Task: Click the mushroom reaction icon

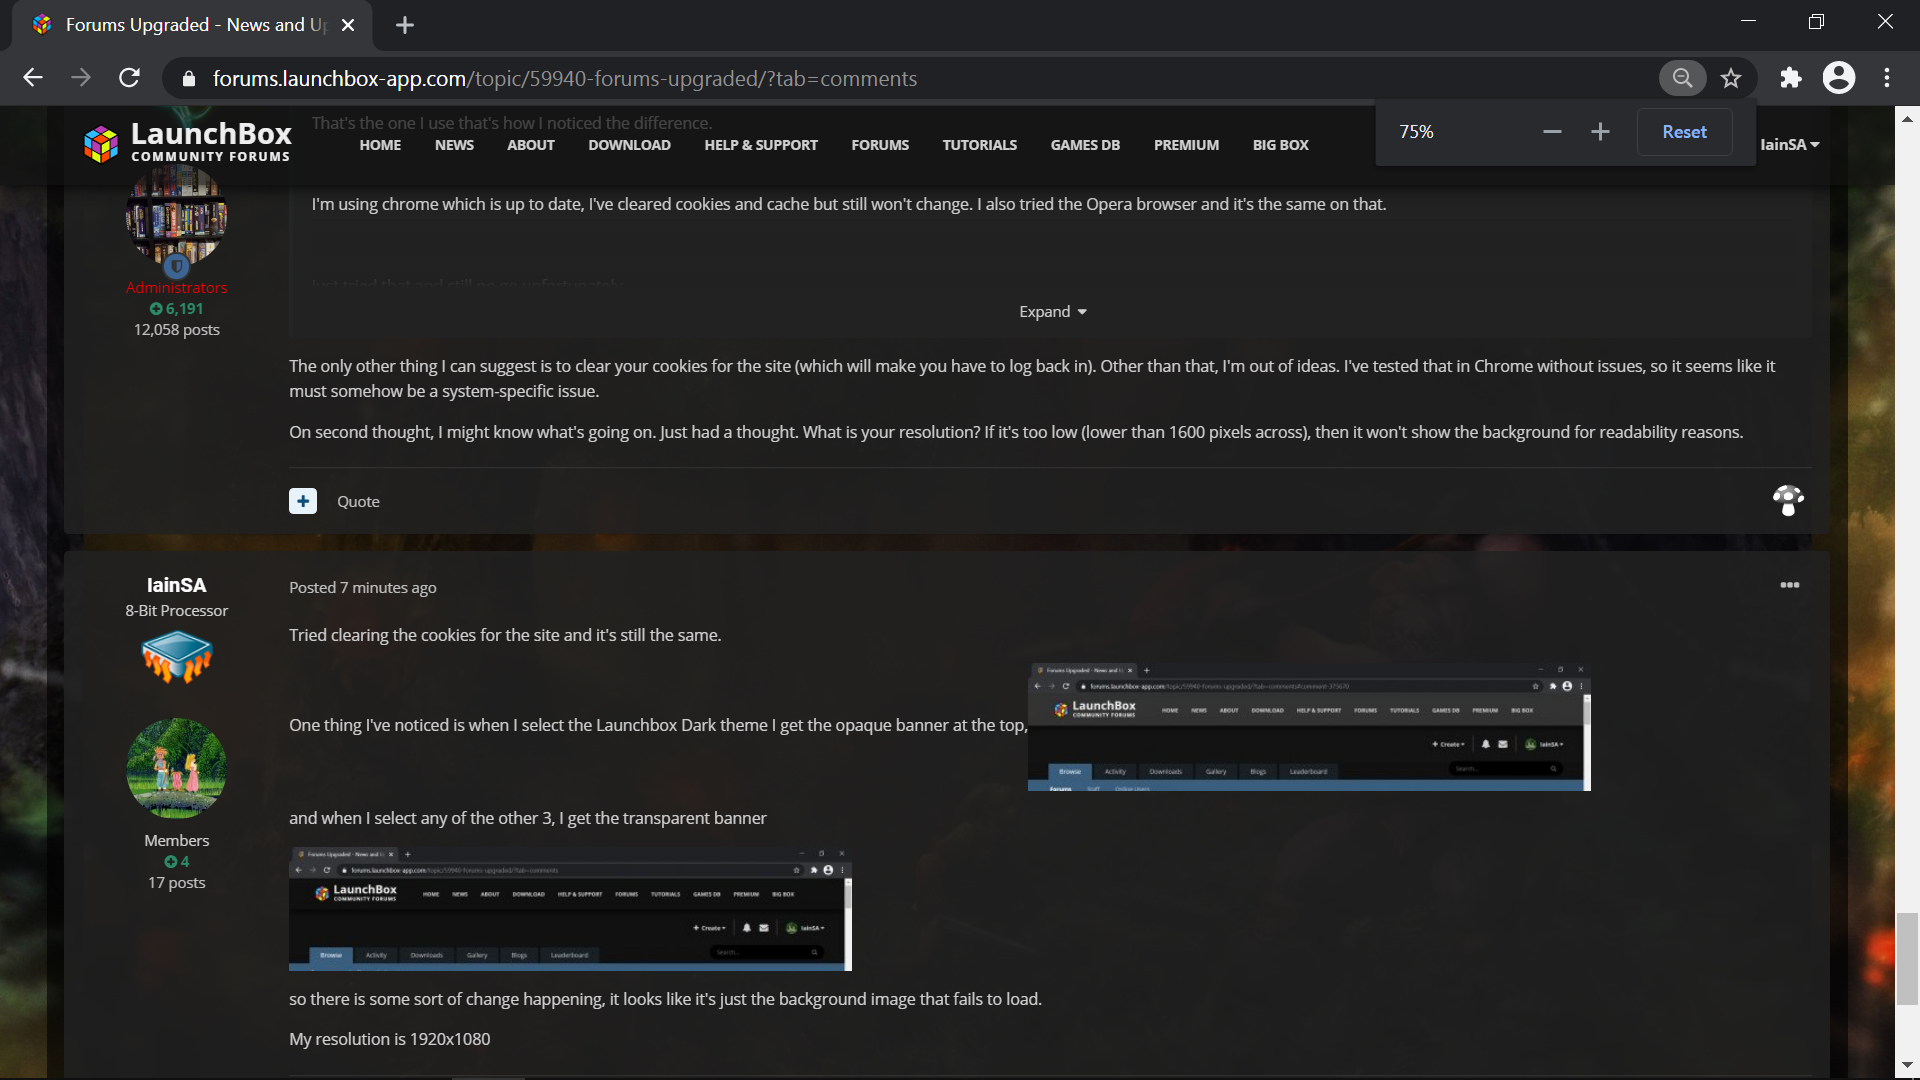Action: point(1788,500)
